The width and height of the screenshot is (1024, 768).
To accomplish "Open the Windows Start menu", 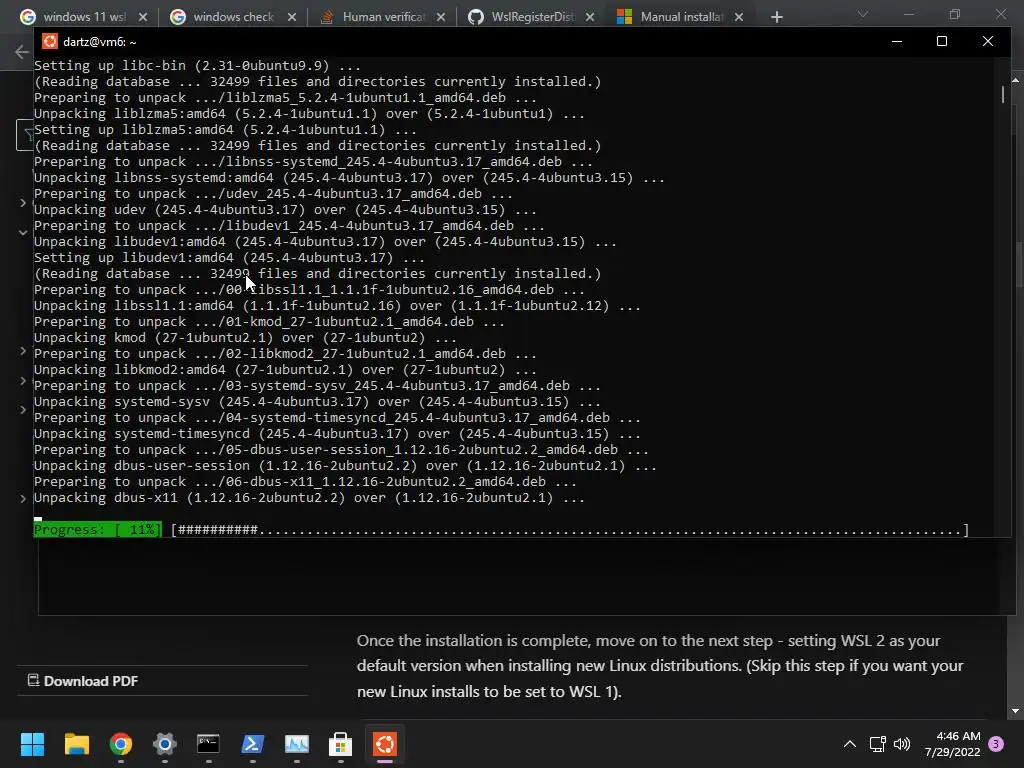I will pyautogui.click(x=32, y=744).
